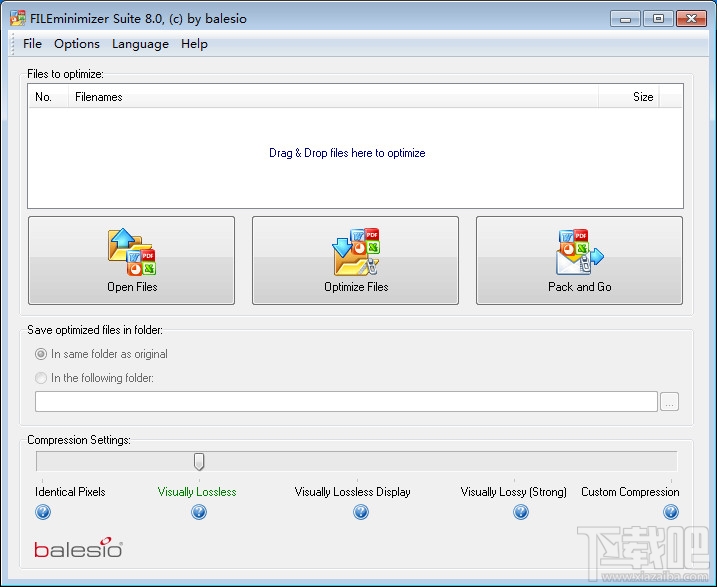Image resolution: width=717 pixels, height=587 pixels.
Task: Open the File menu
Action: coord(32,44)
